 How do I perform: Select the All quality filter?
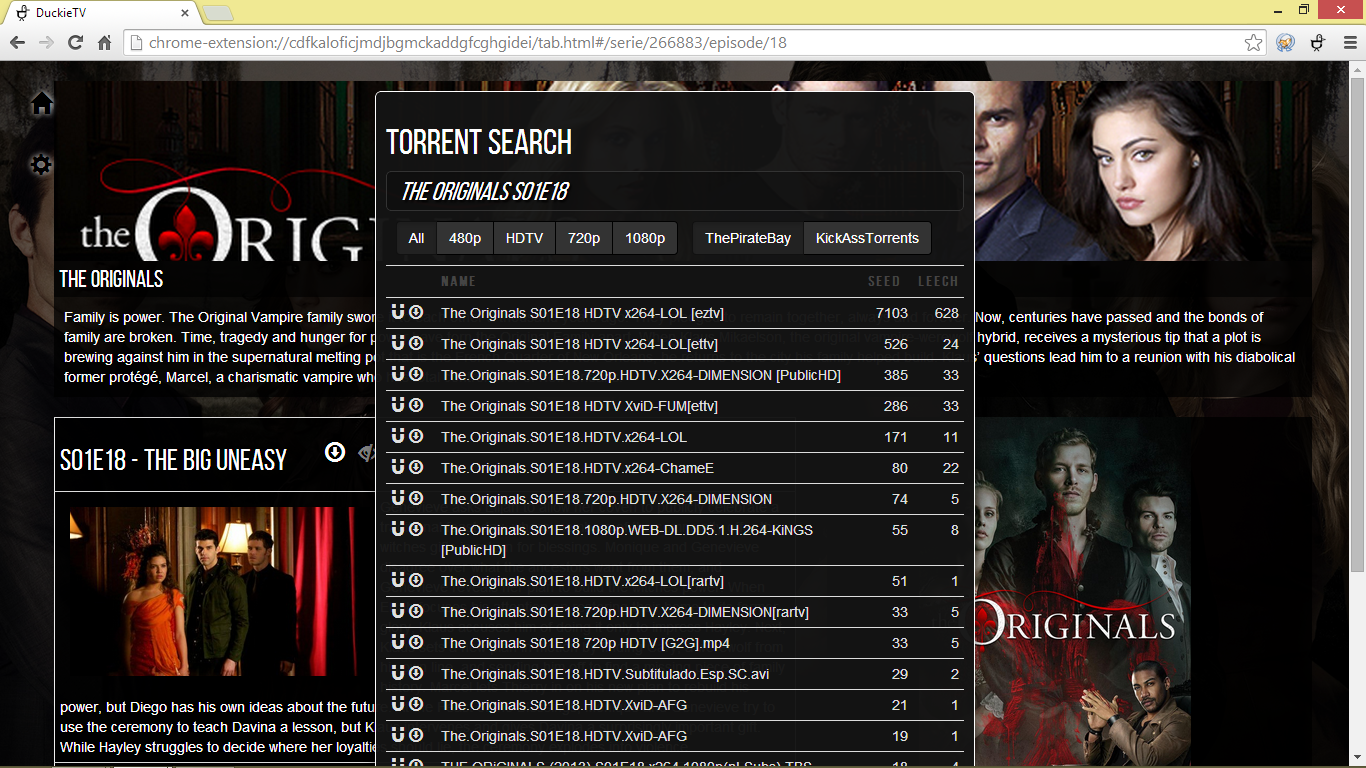click(416, 238)
